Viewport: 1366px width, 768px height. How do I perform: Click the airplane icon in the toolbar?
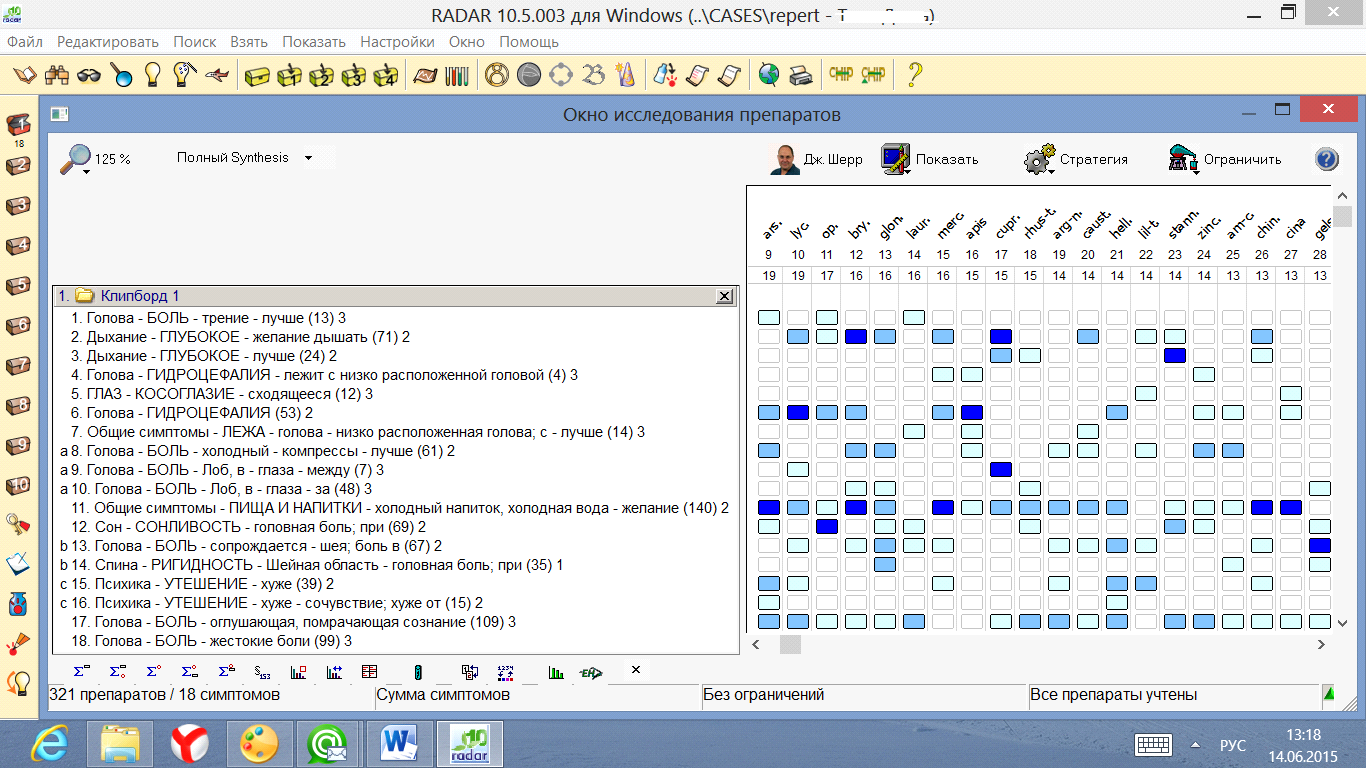tap(215, 75)
